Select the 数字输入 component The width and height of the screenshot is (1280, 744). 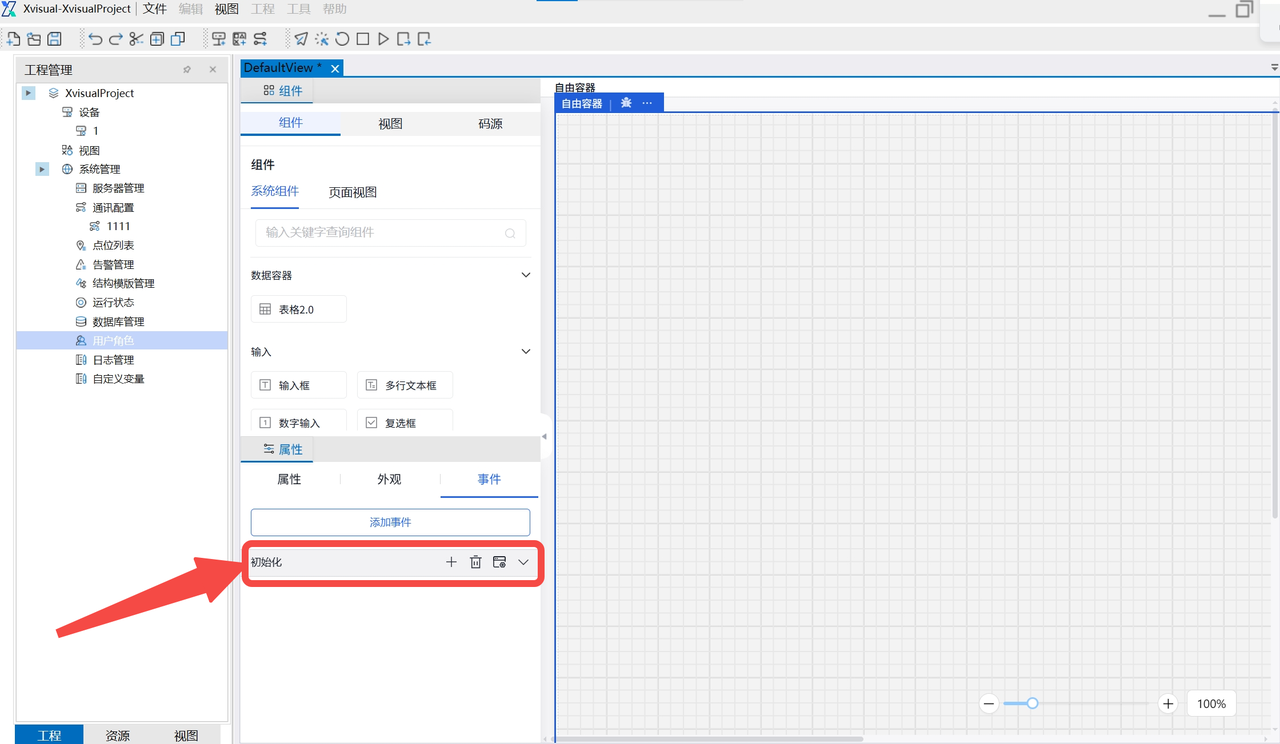299,423
